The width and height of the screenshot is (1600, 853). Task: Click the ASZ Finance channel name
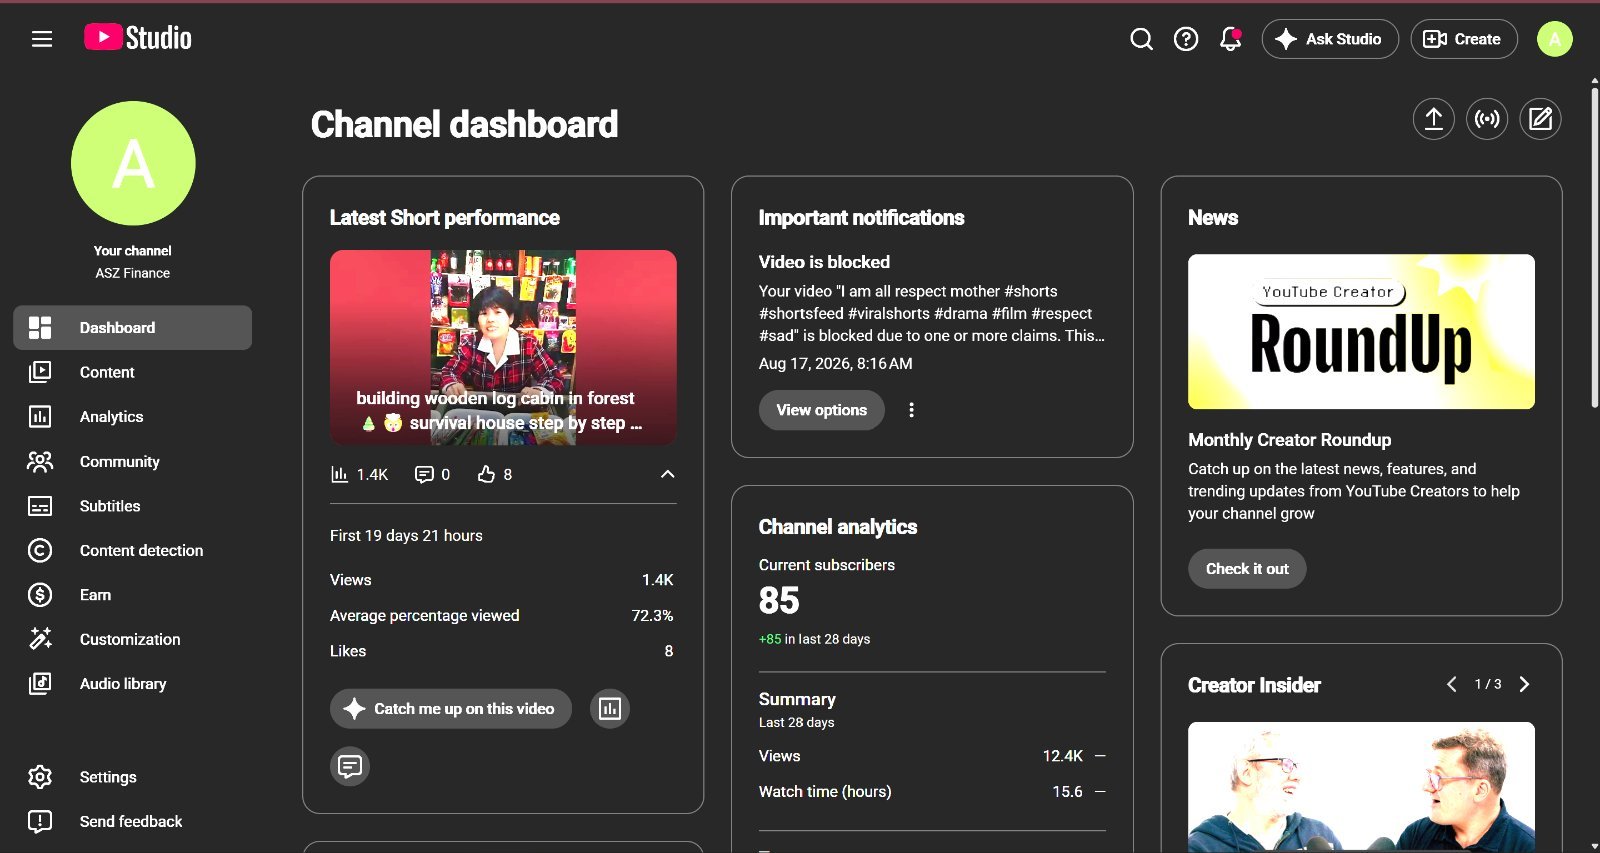point(133,273)
